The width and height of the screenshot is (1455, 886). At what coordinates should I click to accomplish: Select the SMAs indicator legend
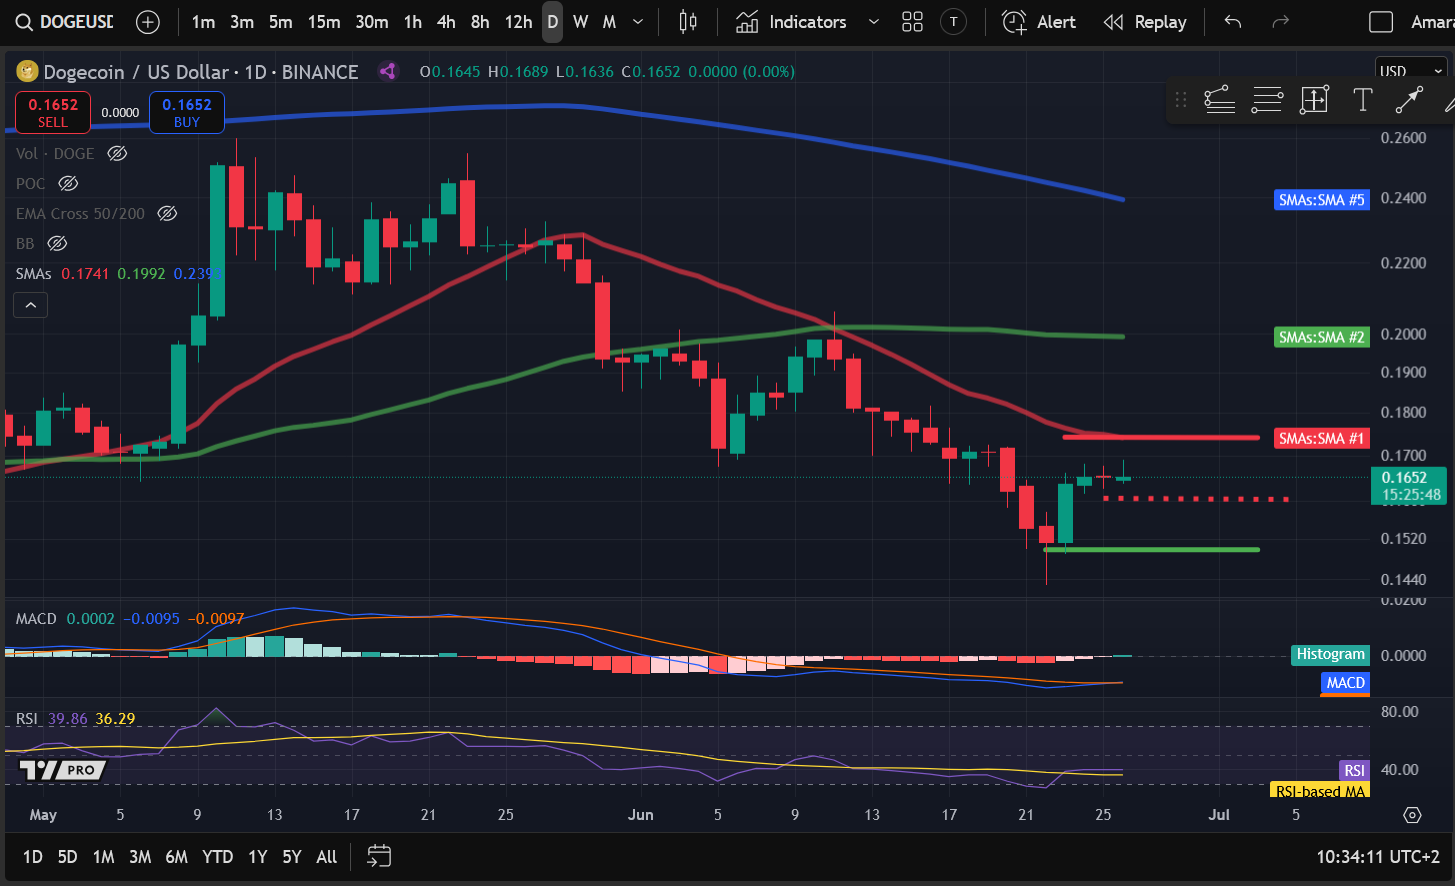click(x=34, y=273)
